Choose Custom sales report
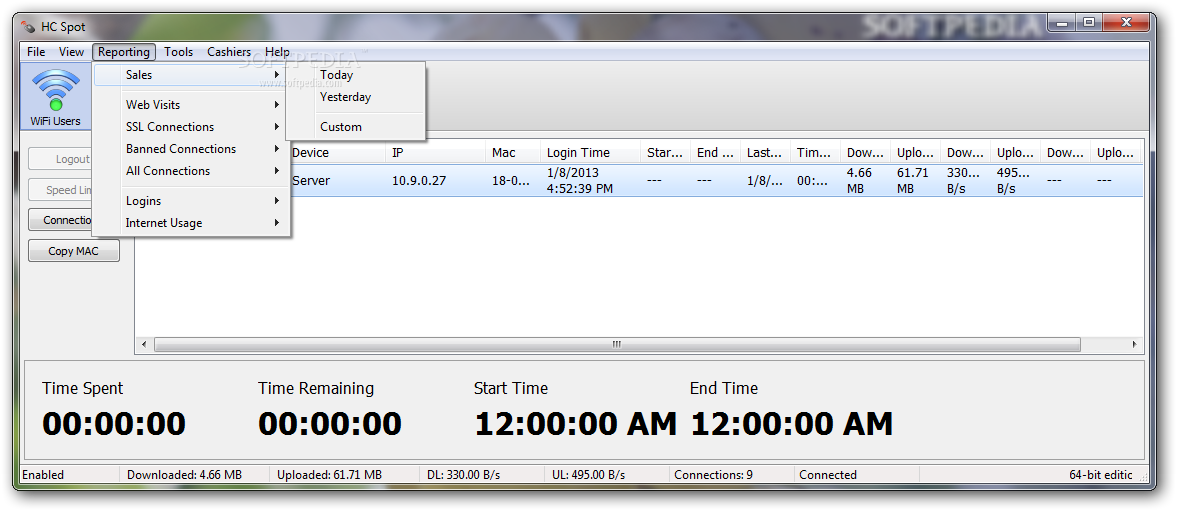The height and width of the screenshot is (511, 1177). [355, 127]
